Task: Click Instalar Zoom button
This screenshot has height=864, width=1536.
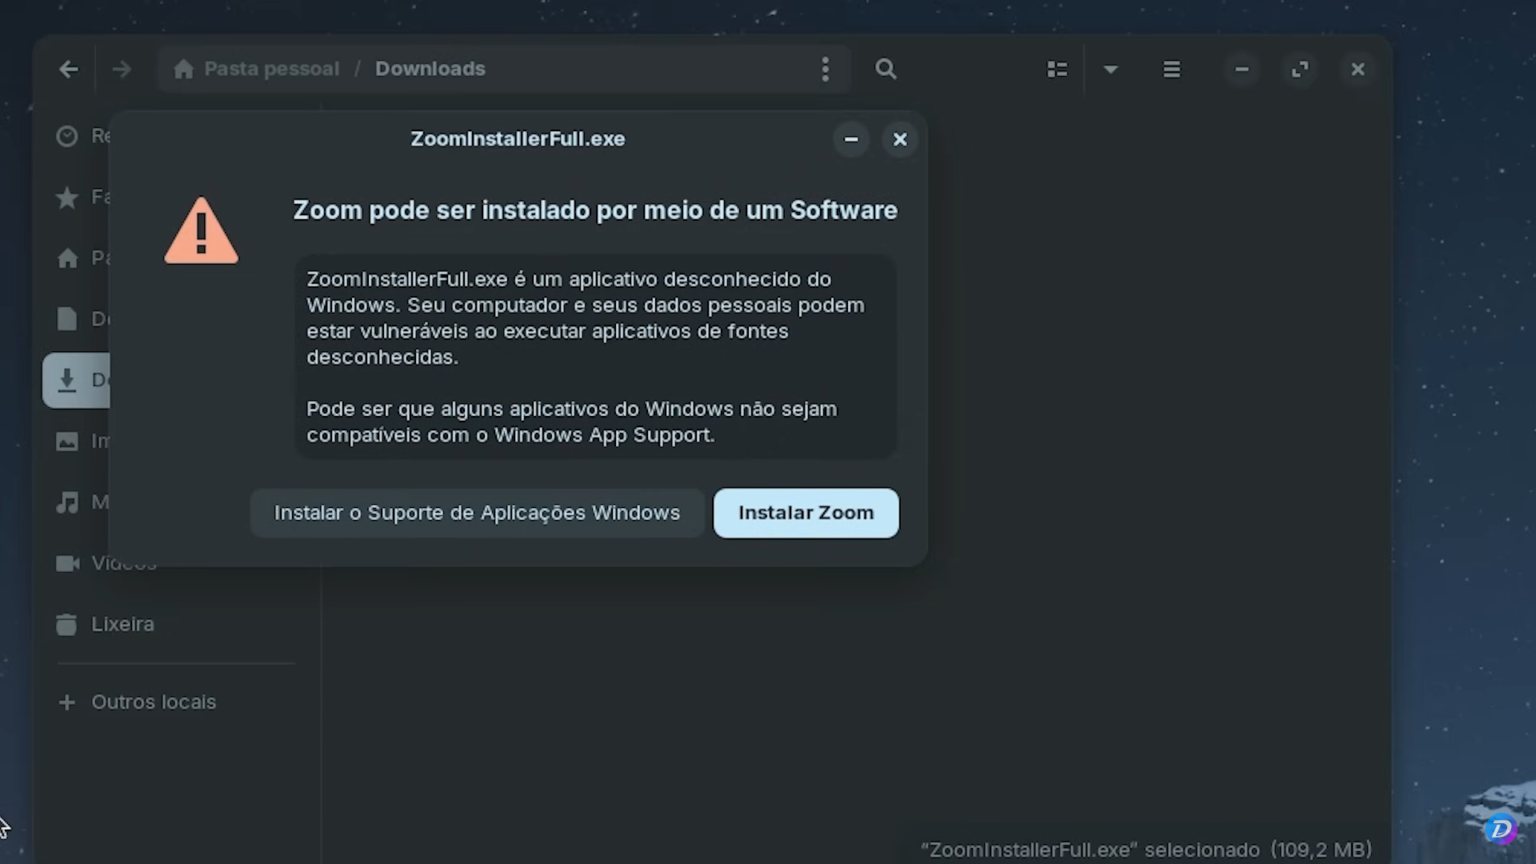Action: pos(806,512)
